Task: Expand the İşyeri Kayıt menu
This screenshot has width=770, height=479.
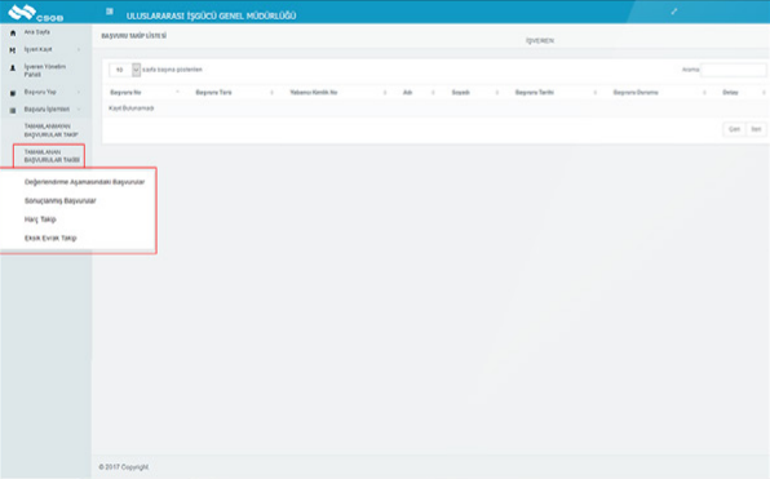Action: click(x=77, y=49)
